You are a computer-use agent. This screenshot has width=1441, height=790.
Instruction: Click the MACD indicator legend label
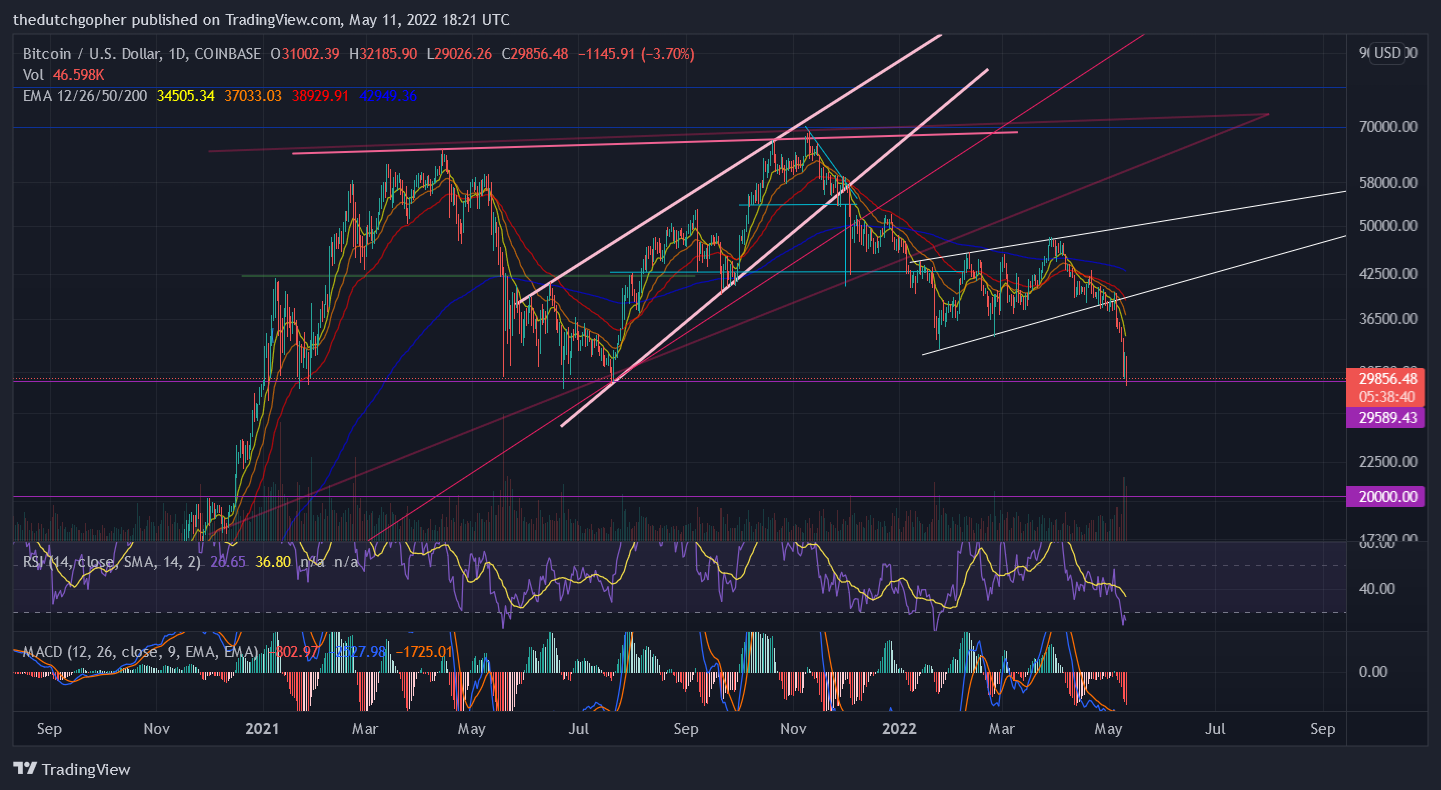click(141, 652)
